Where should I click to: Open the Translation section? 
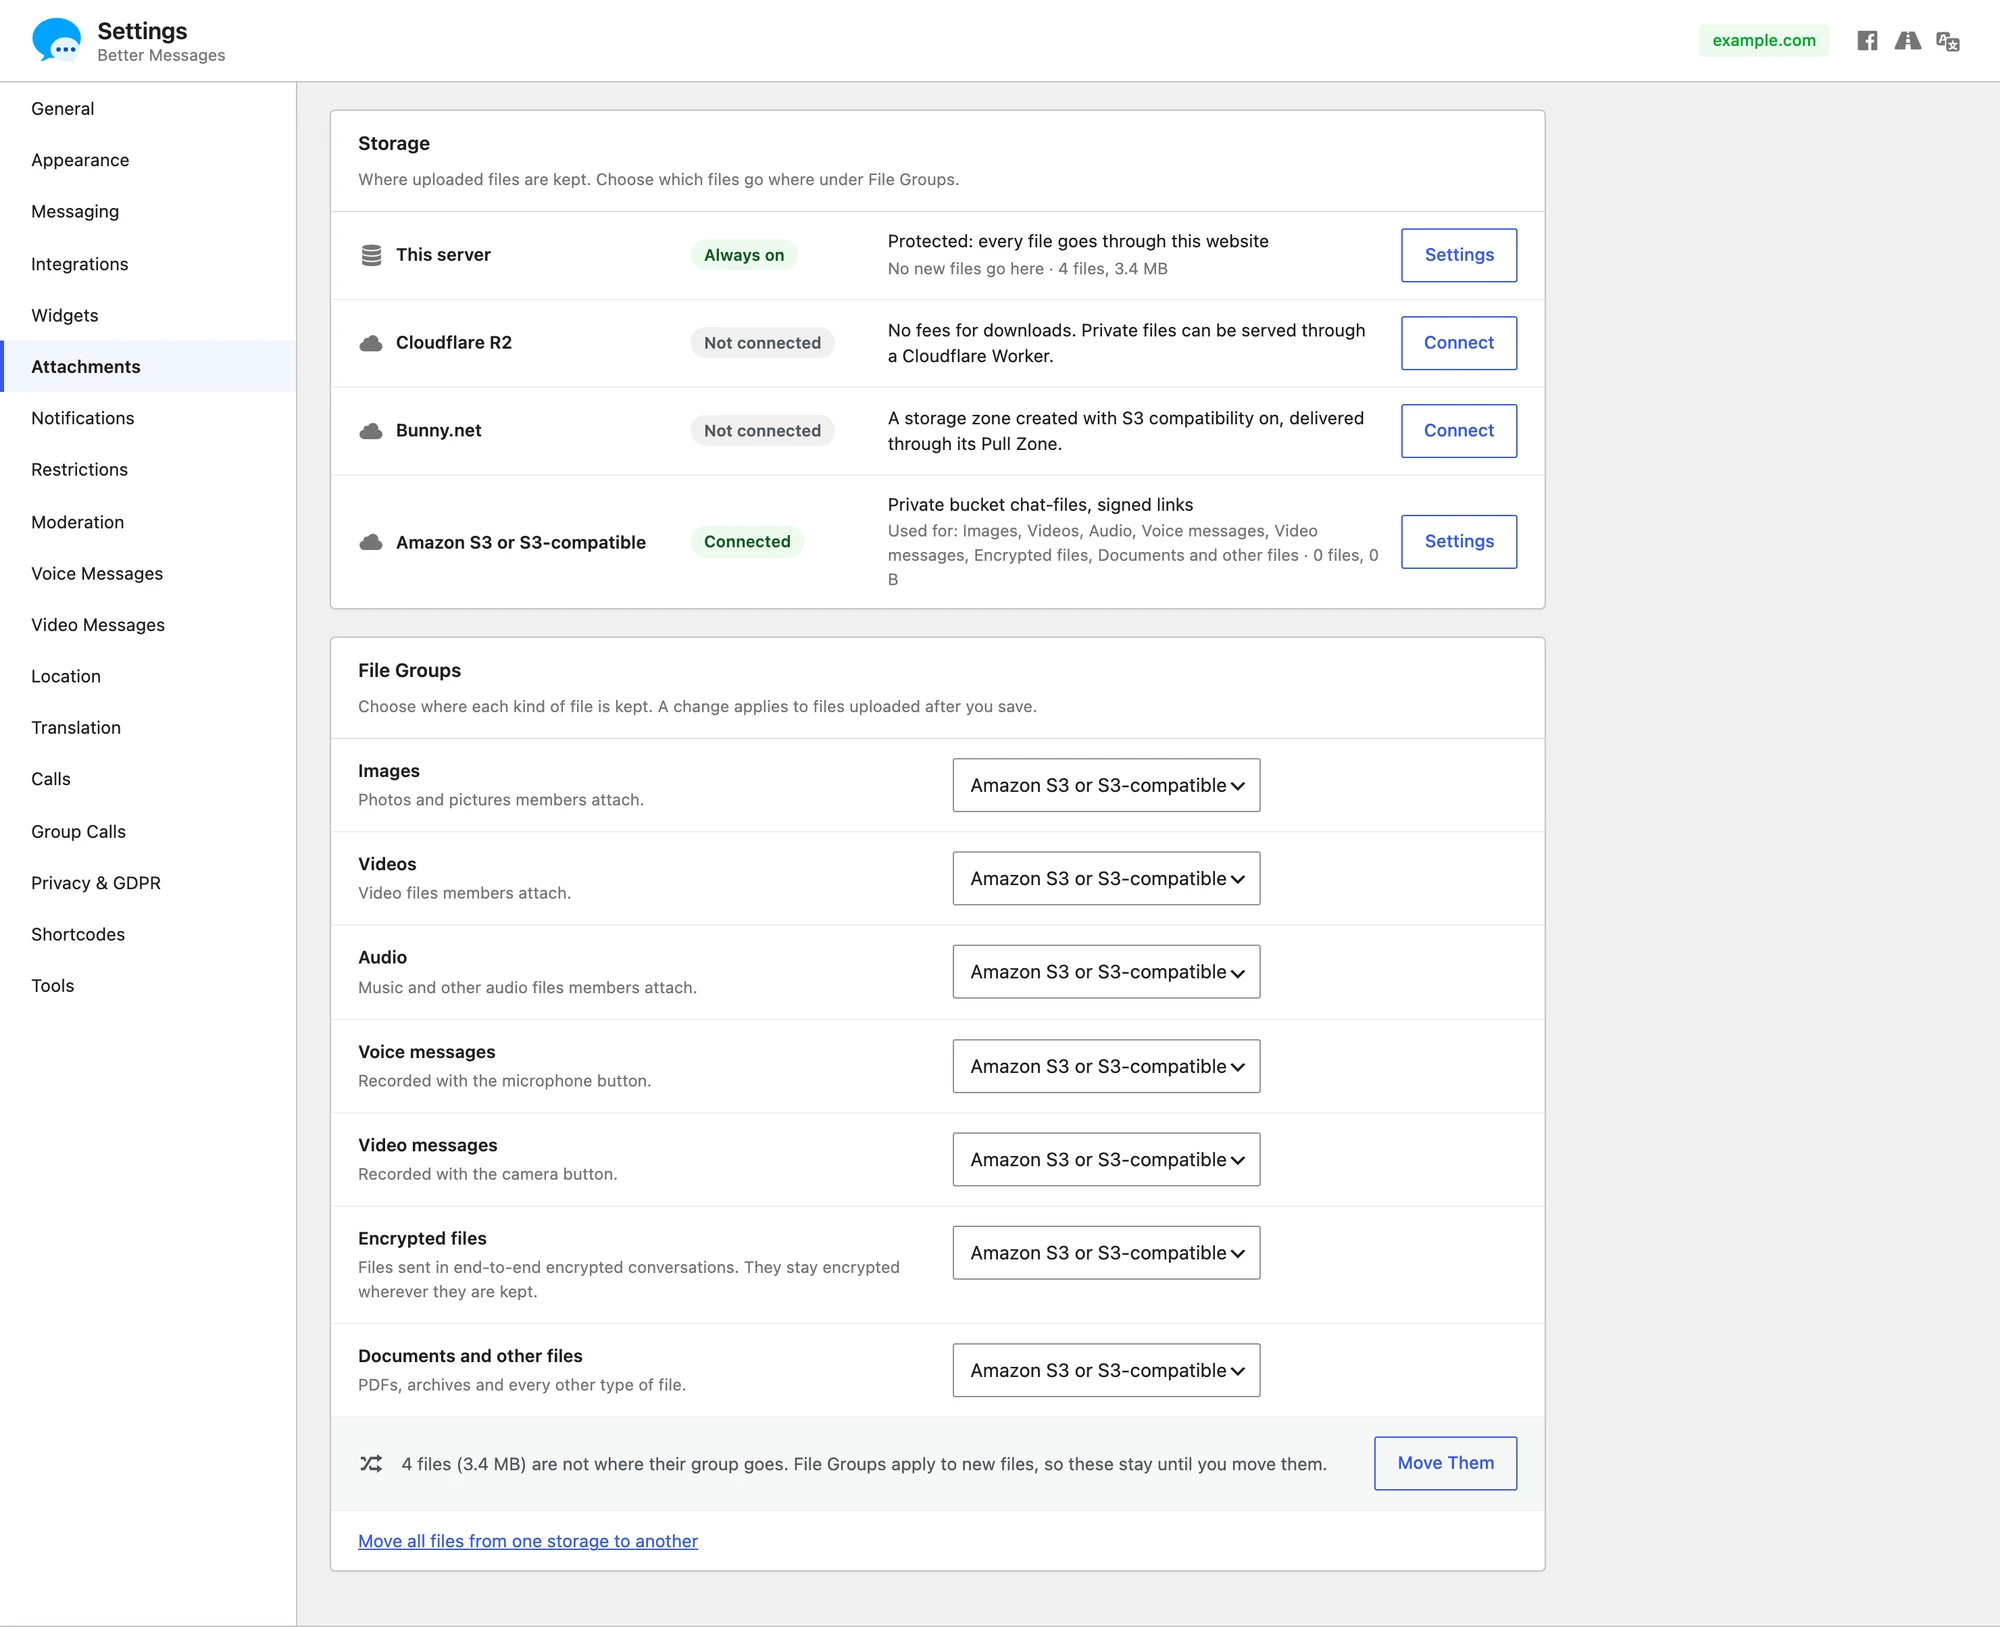pos(148,728)
